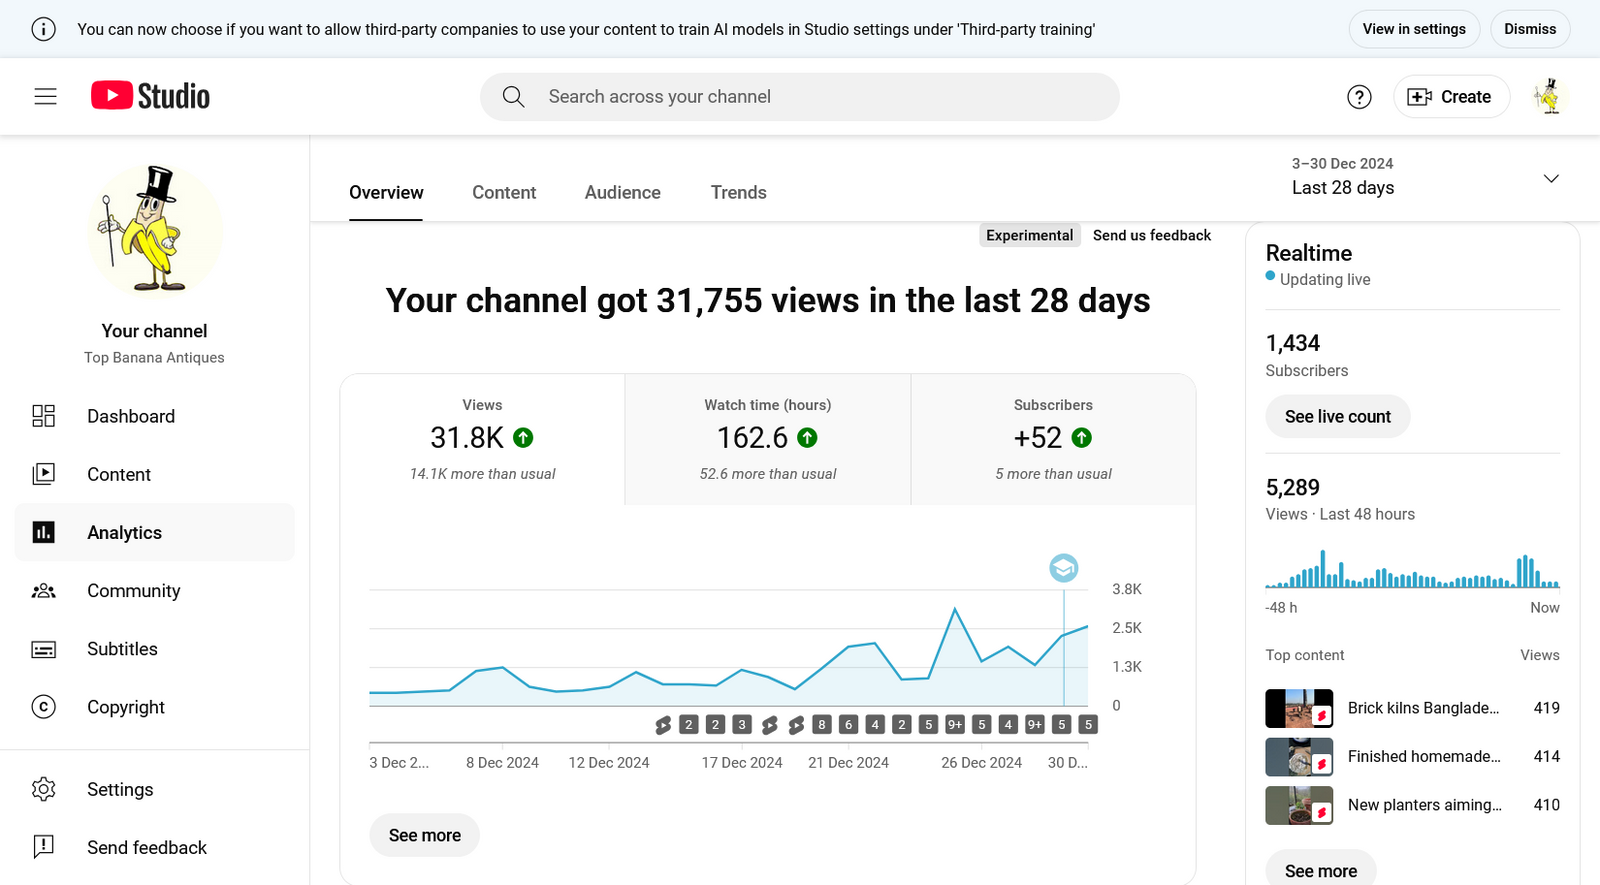Click the Create button
The width and height of the screenshot is (1600, 885).
[1450, 97]
